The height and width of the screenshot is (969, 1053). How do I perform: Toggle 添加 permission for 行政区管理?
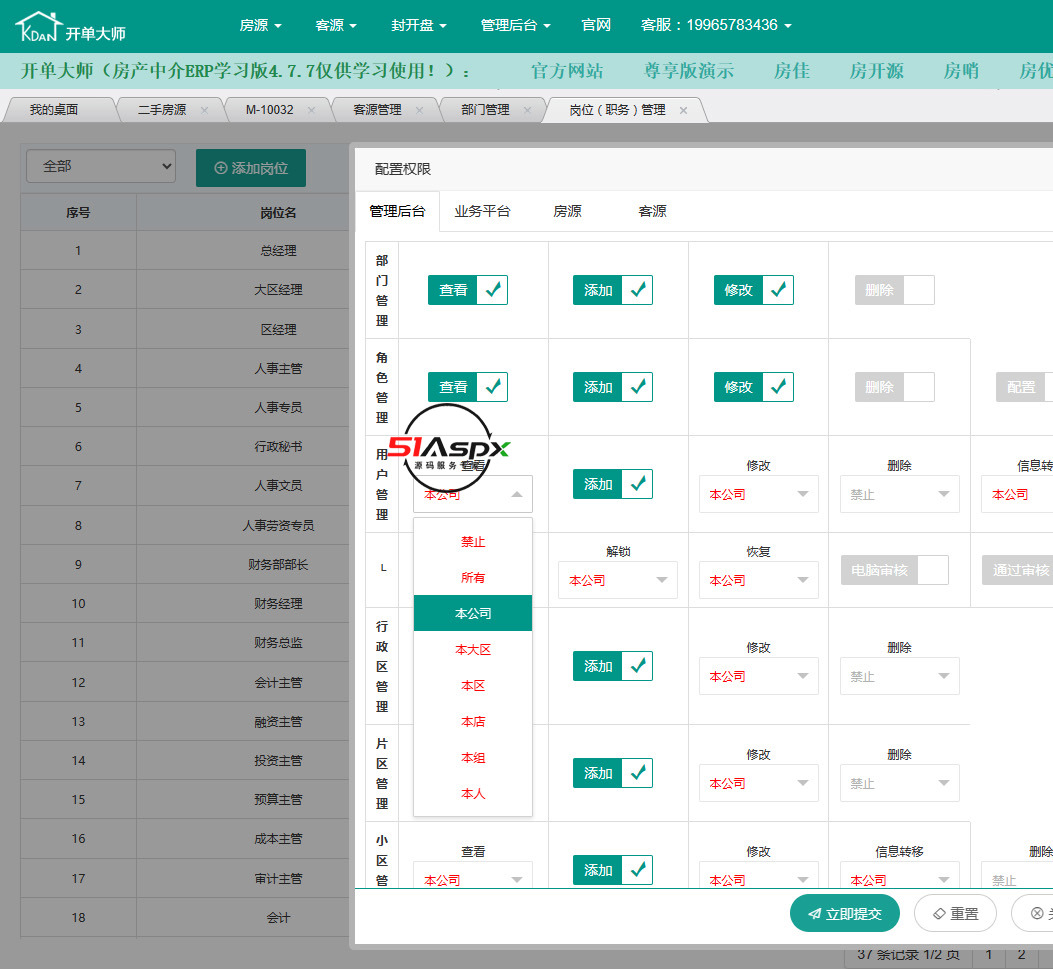(612, 666)
